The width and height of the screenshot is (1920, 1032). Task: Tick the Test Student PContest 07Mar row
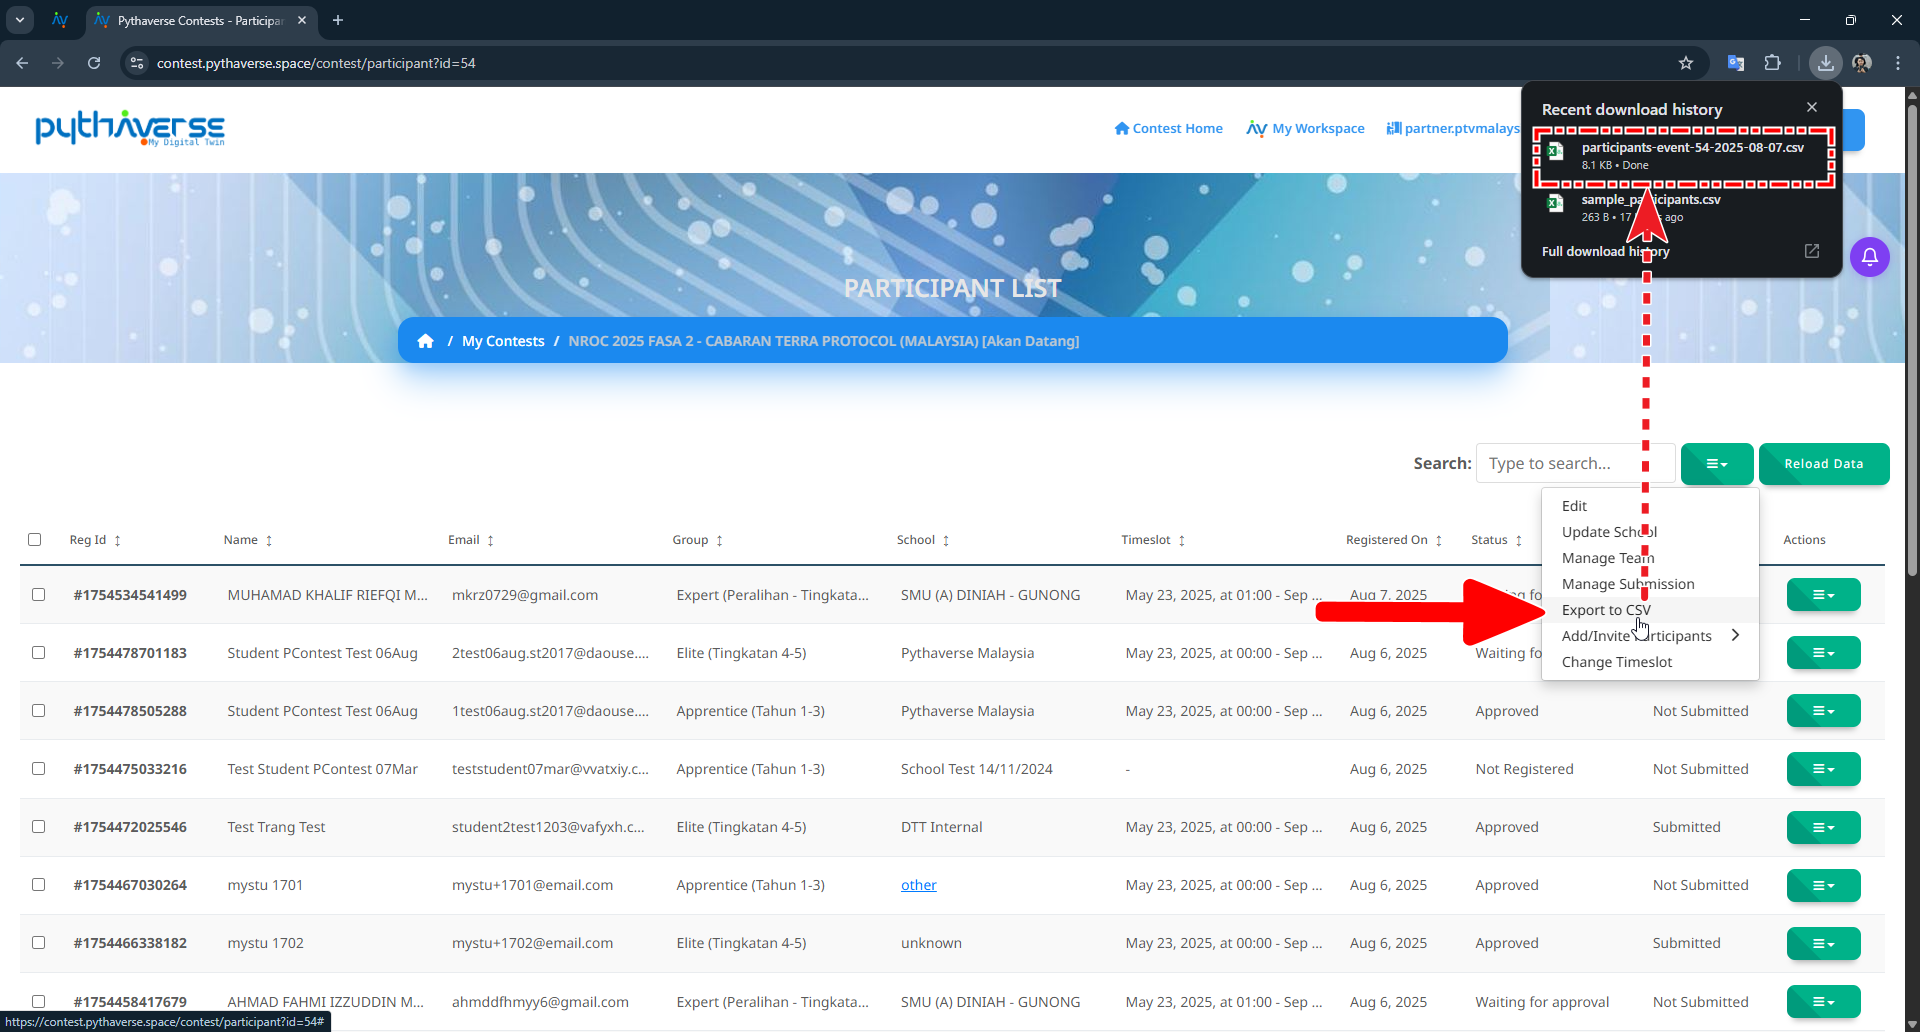pyautogui.click(x=39, y=769)
